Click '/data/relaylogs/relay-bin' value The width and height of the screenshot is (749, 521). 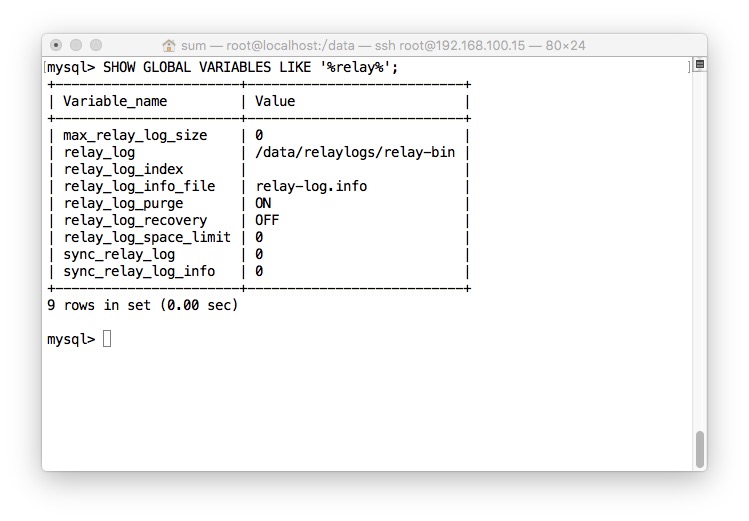click(355, 152)
